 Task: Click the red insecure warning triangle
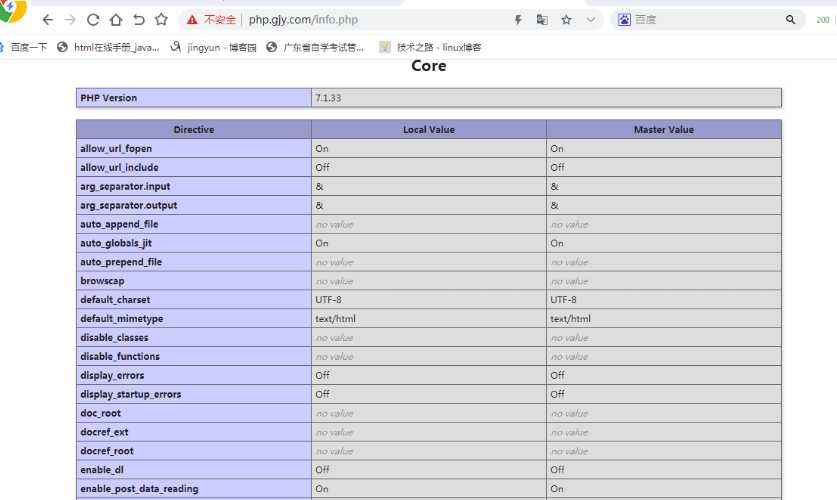[192, 20]
